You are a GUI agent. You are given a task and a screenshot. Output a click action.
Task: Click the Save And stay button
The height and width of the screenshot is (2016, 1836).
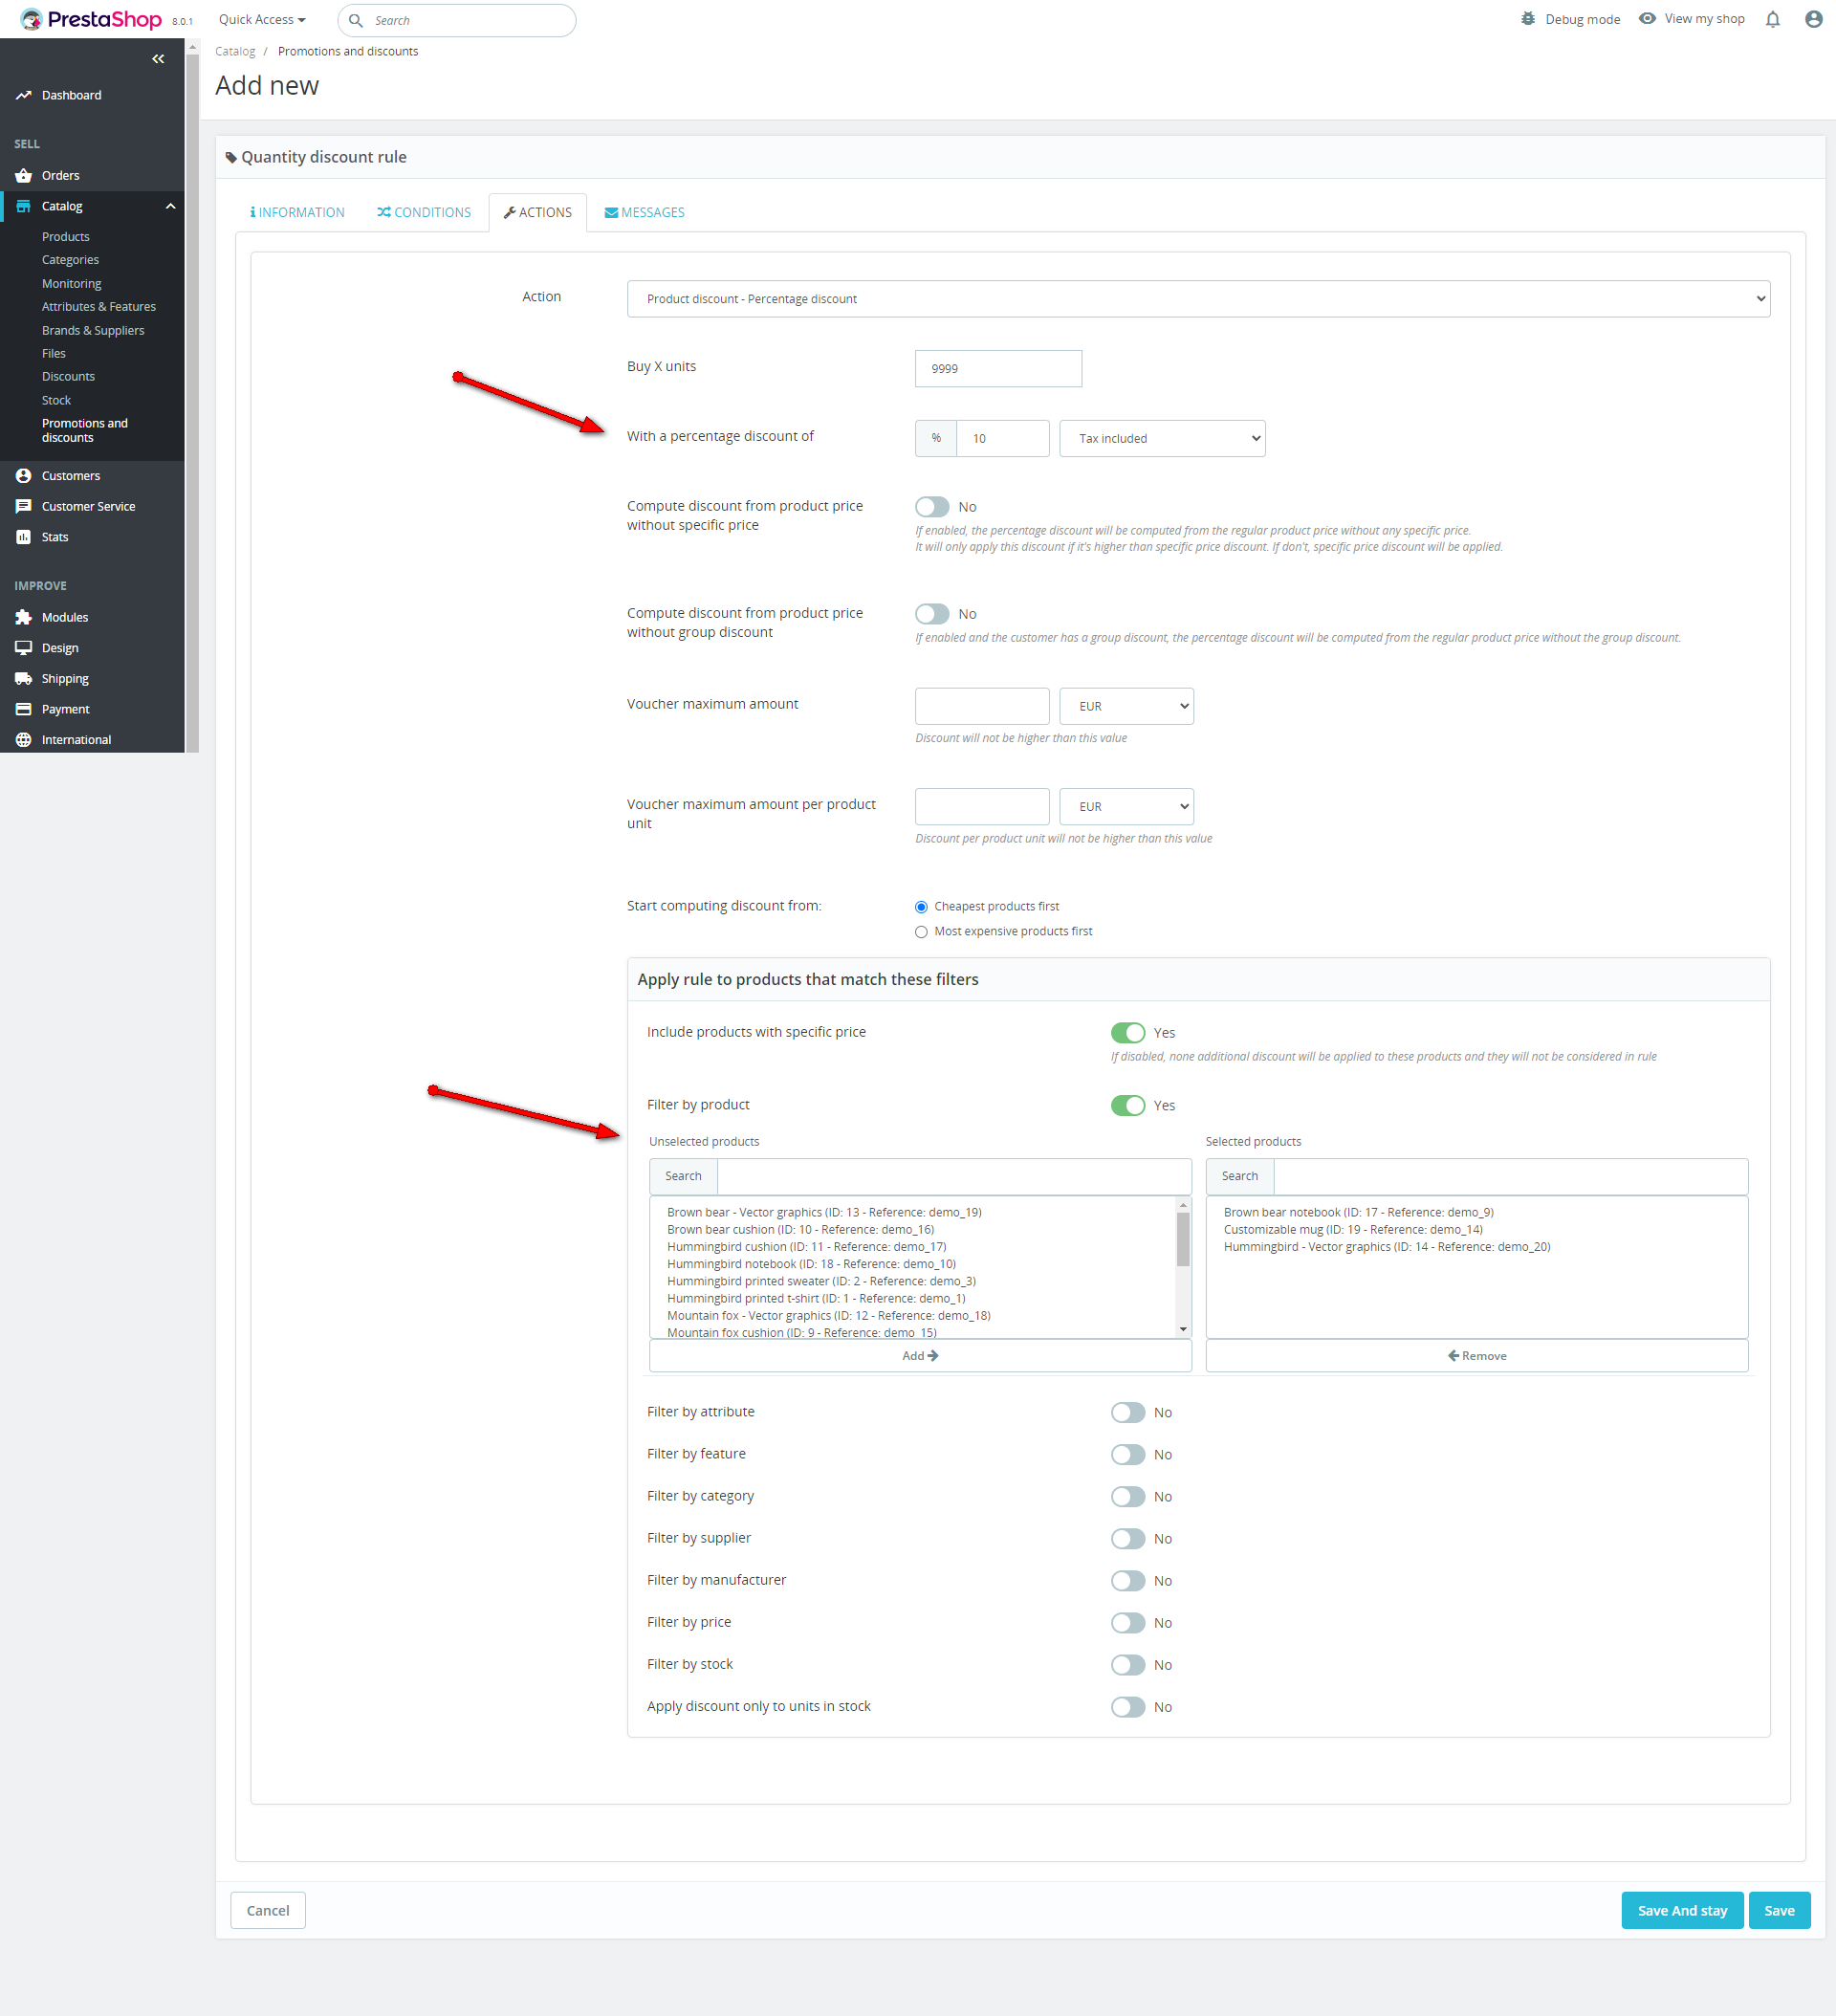pyautogui.click(x=1681, y=1910)
